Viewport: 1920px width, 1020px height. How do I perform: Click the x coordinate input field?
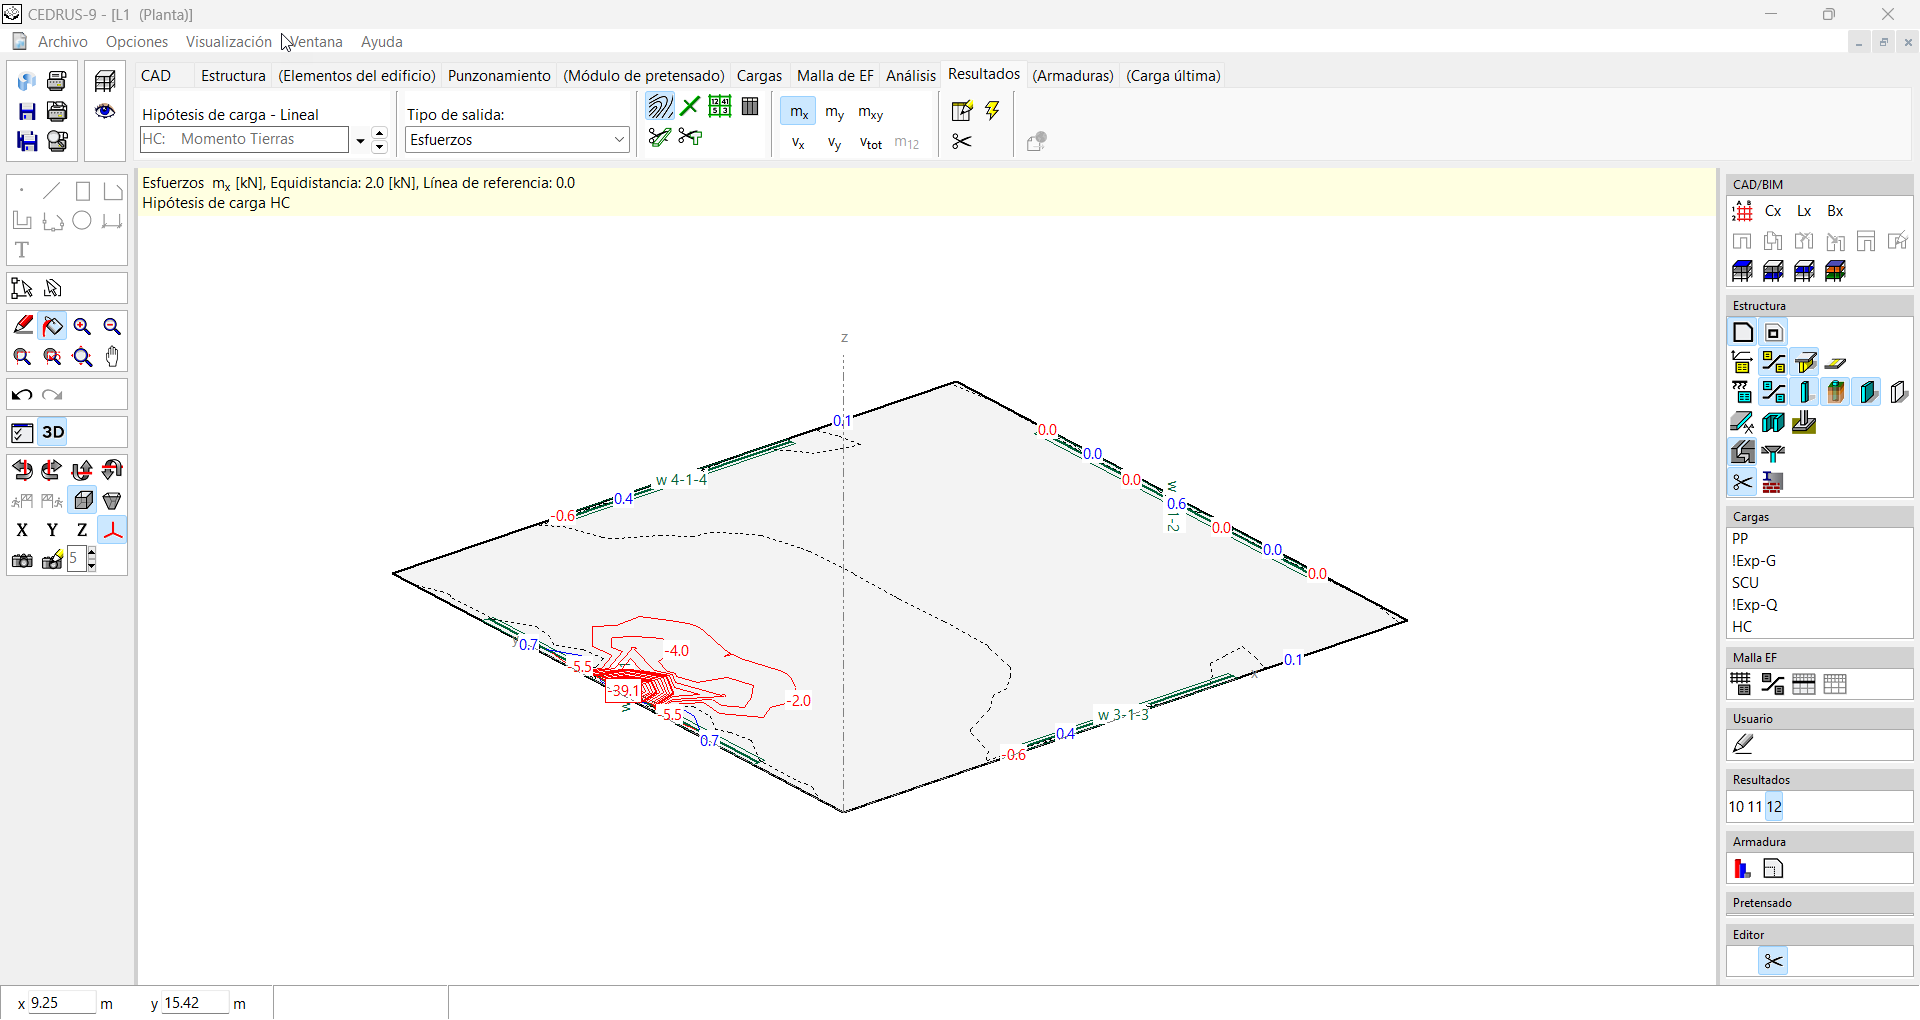click(x=62, y=1003)
